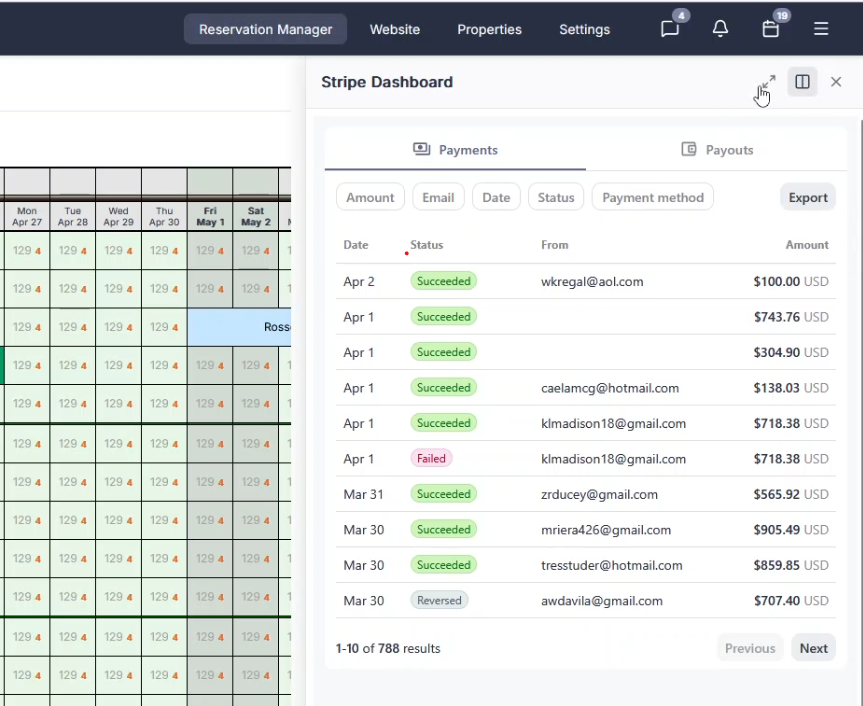Open the Amount filter
Image resolution: width=863 pixels, height=706 pixels.
370,197
